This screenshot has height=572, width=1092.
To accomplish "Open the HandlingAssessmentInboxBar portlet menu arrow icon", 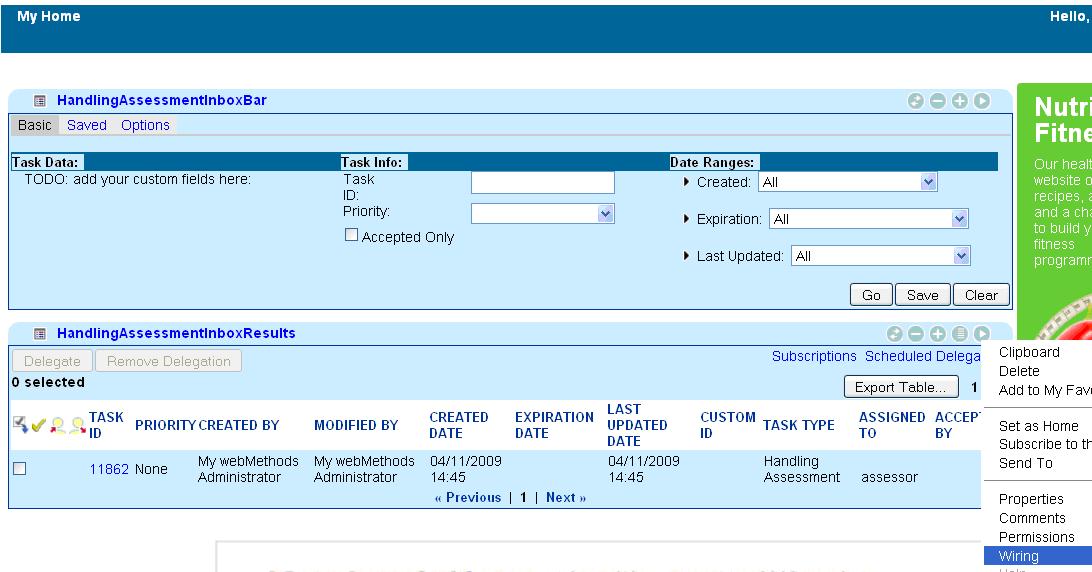I will (x=982, y=101).
